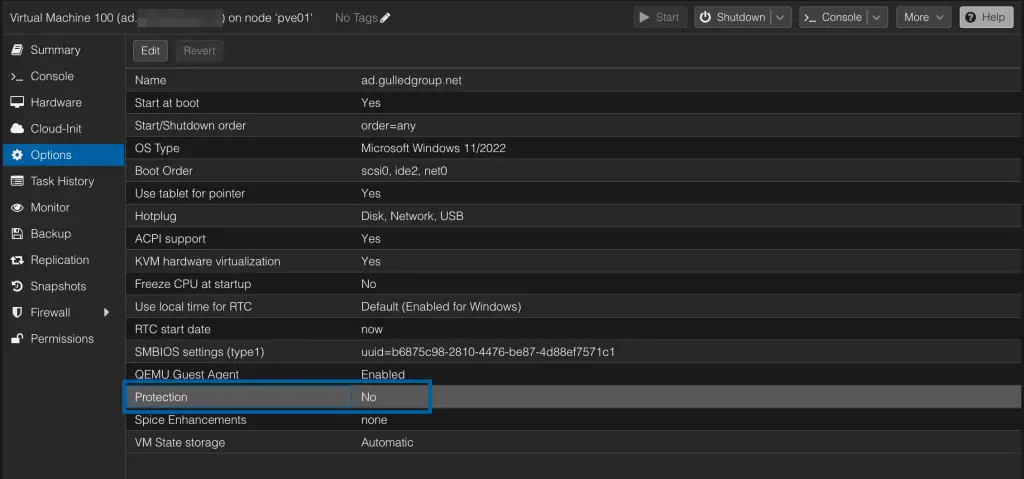Screen dimensions: 1024x479
Task: Select the RTC start date row
Action: [x=574, y=329]
